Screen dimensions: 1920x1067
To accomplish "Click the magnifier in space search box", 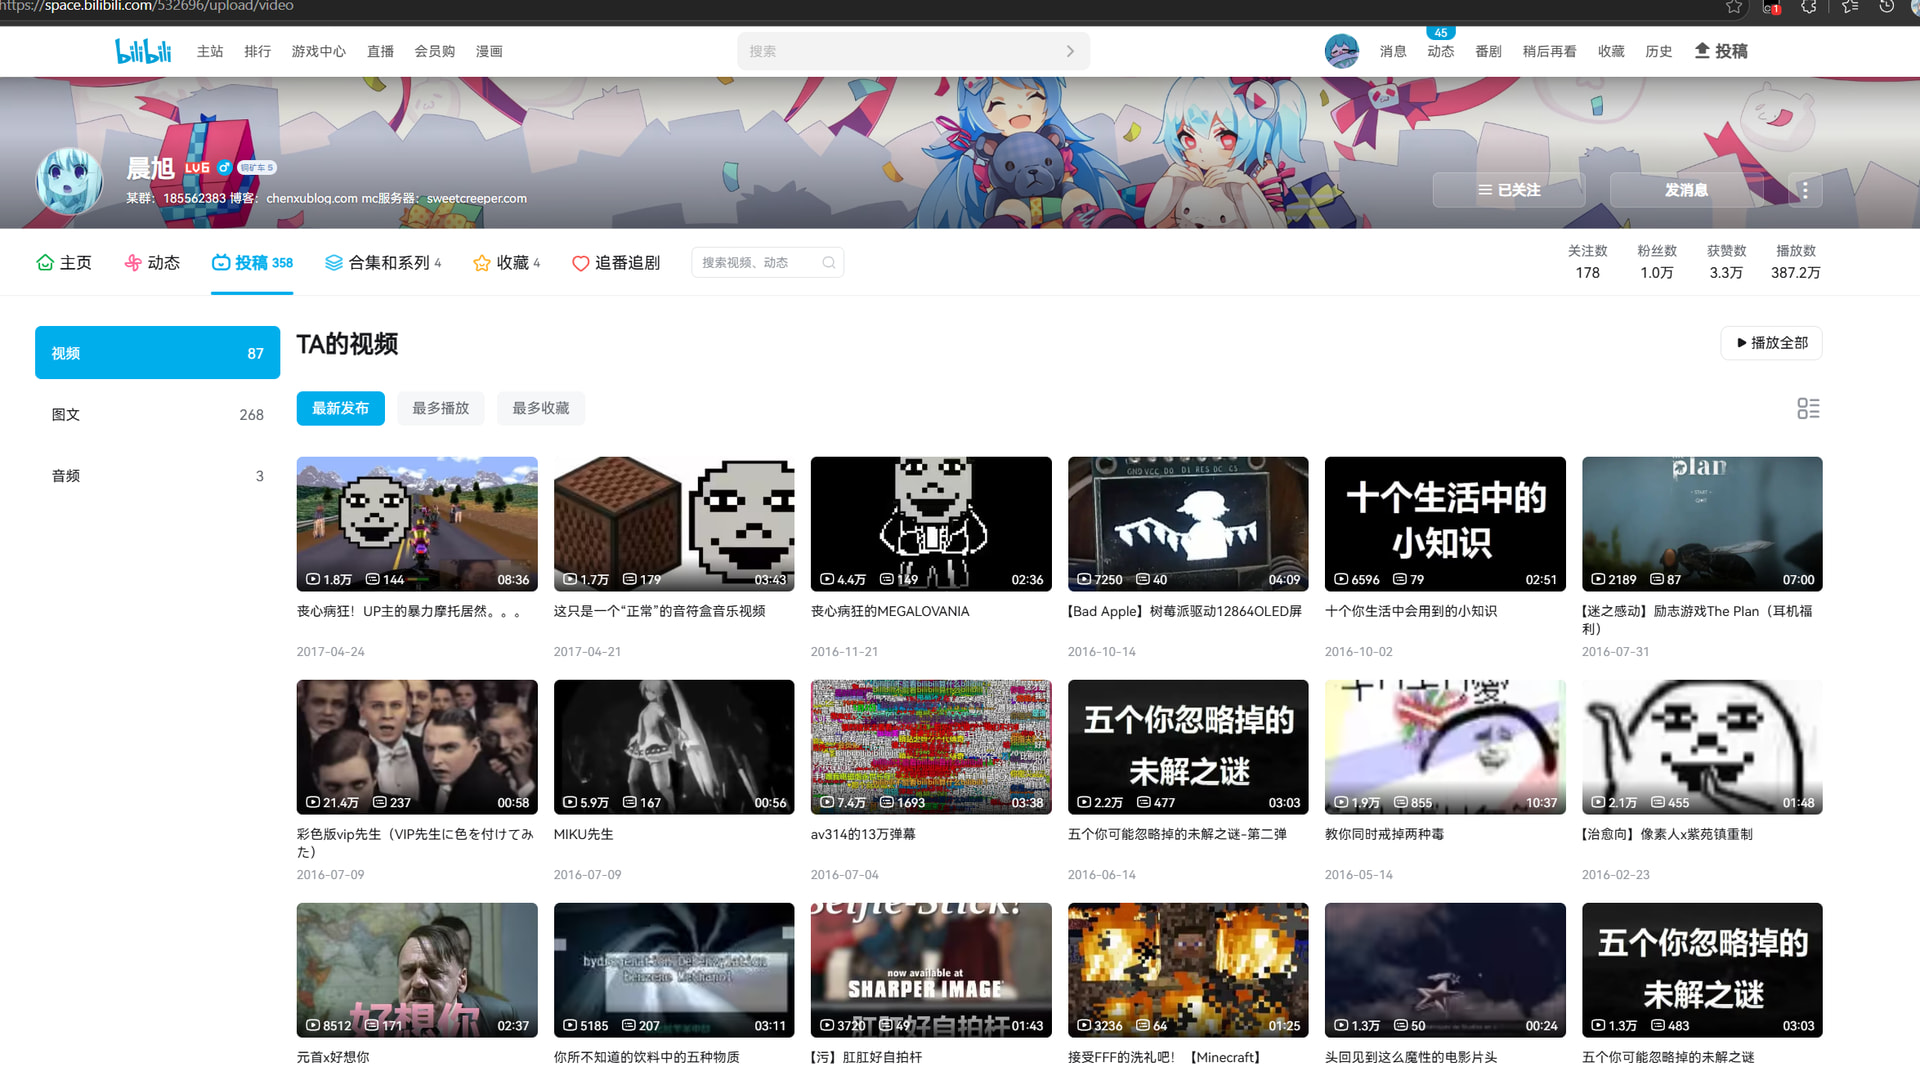I will pos(829,263).
